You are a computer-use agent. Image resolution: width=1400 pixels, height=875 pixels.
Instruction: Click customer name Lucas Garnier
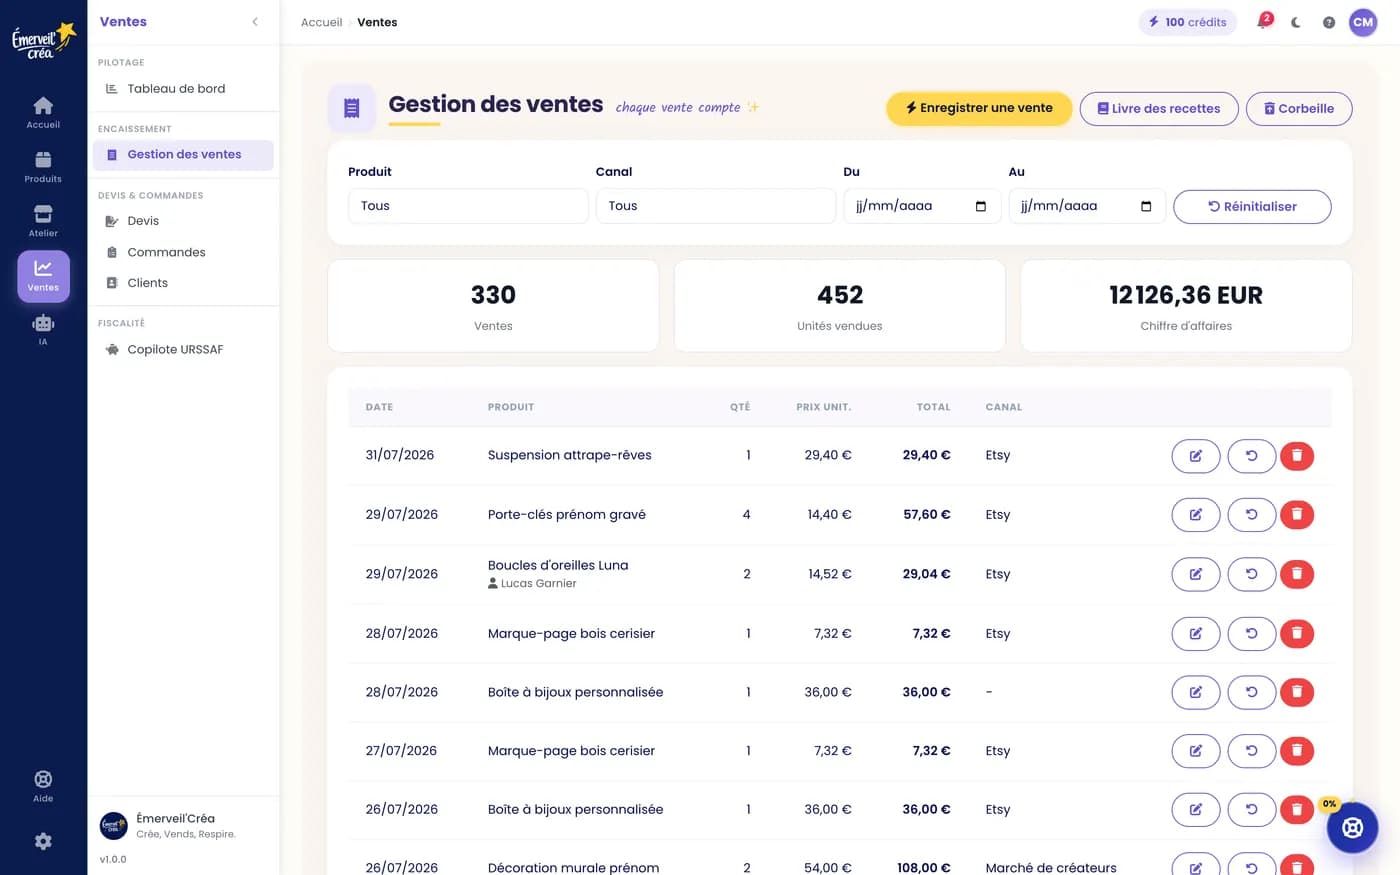(538, 584)
